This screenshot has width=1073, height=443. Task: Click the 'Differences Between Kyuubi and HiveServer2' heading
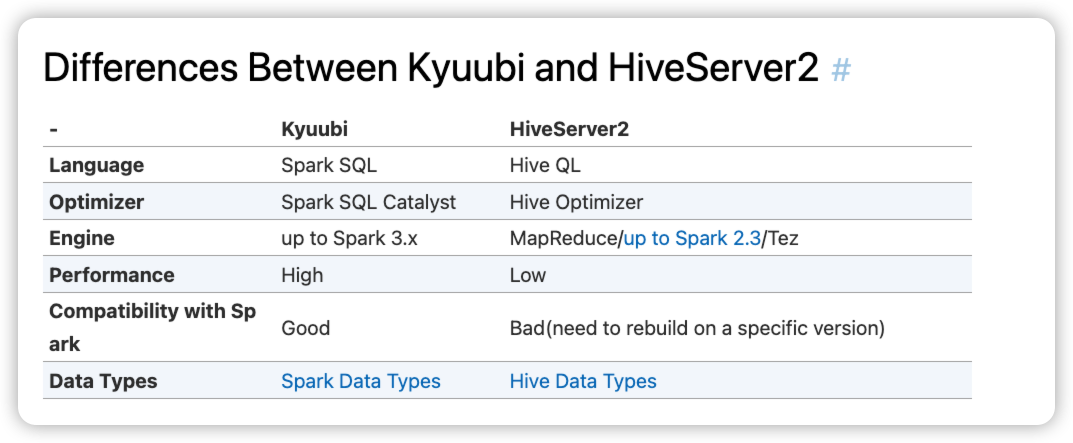[x=431, y=70]
